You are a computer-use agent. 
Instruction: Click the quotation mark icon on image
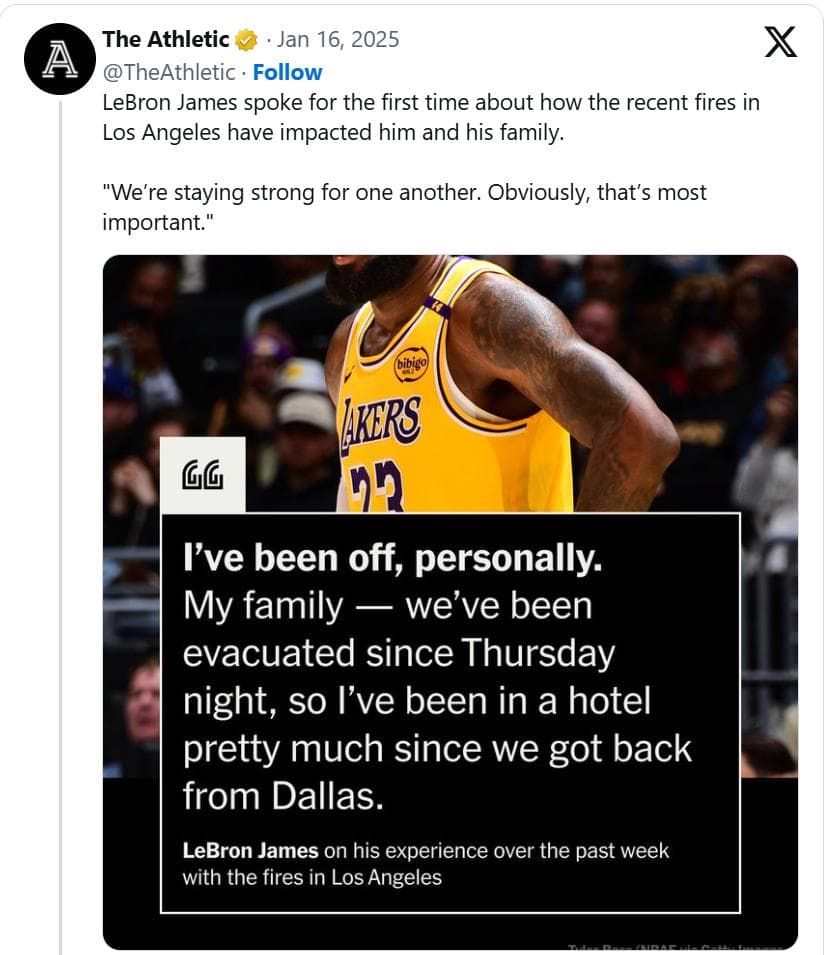(x=202, y=475)
